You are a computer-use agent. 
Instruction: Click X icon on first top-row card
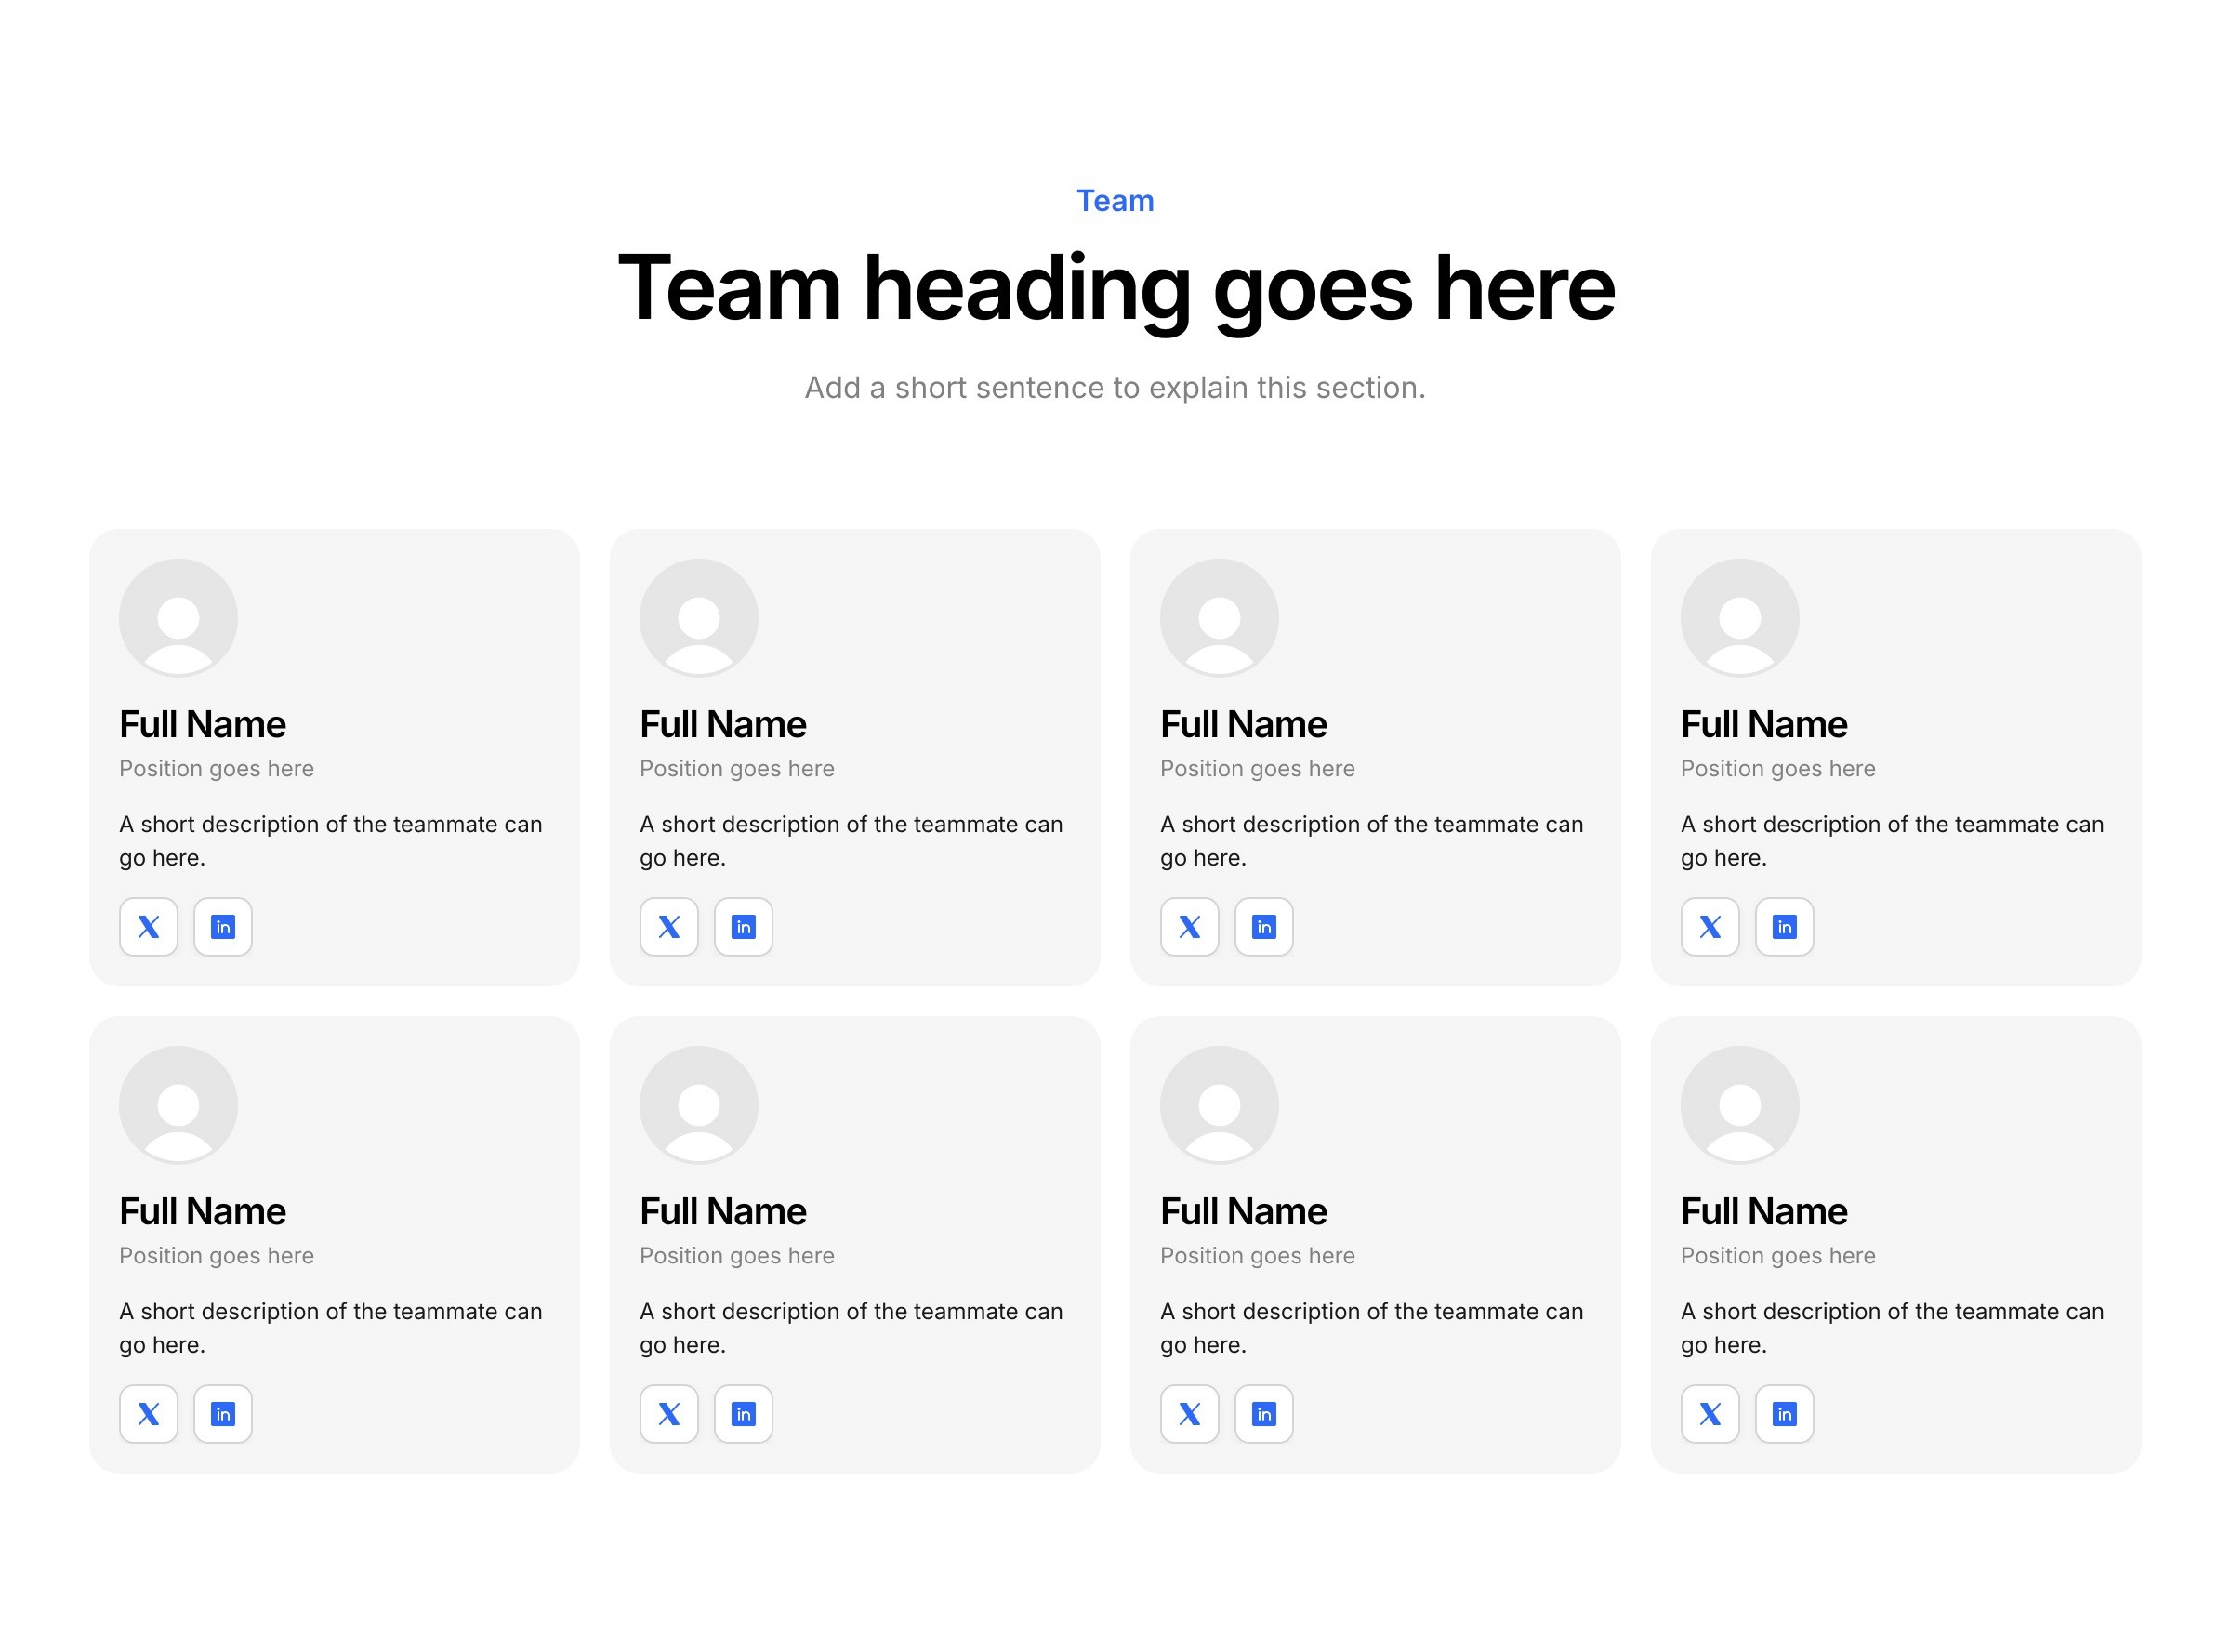(148, 927)
